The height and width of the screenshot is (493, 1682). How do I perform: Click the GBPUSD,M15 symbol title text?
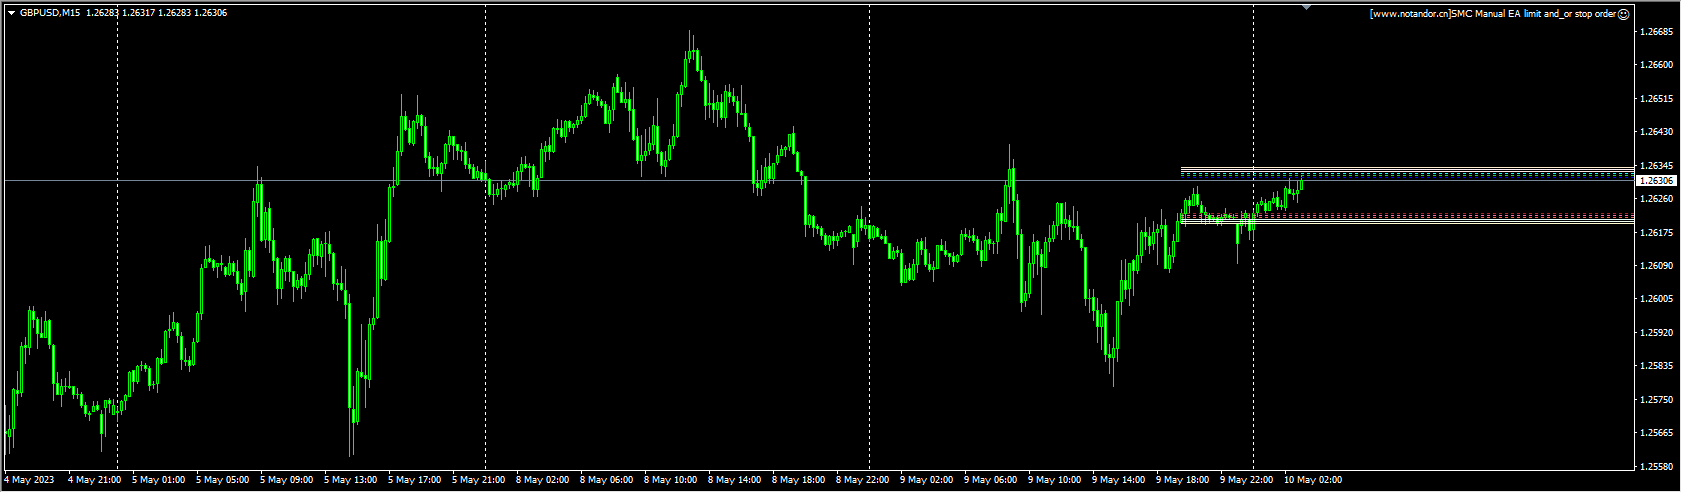point(50,13)
